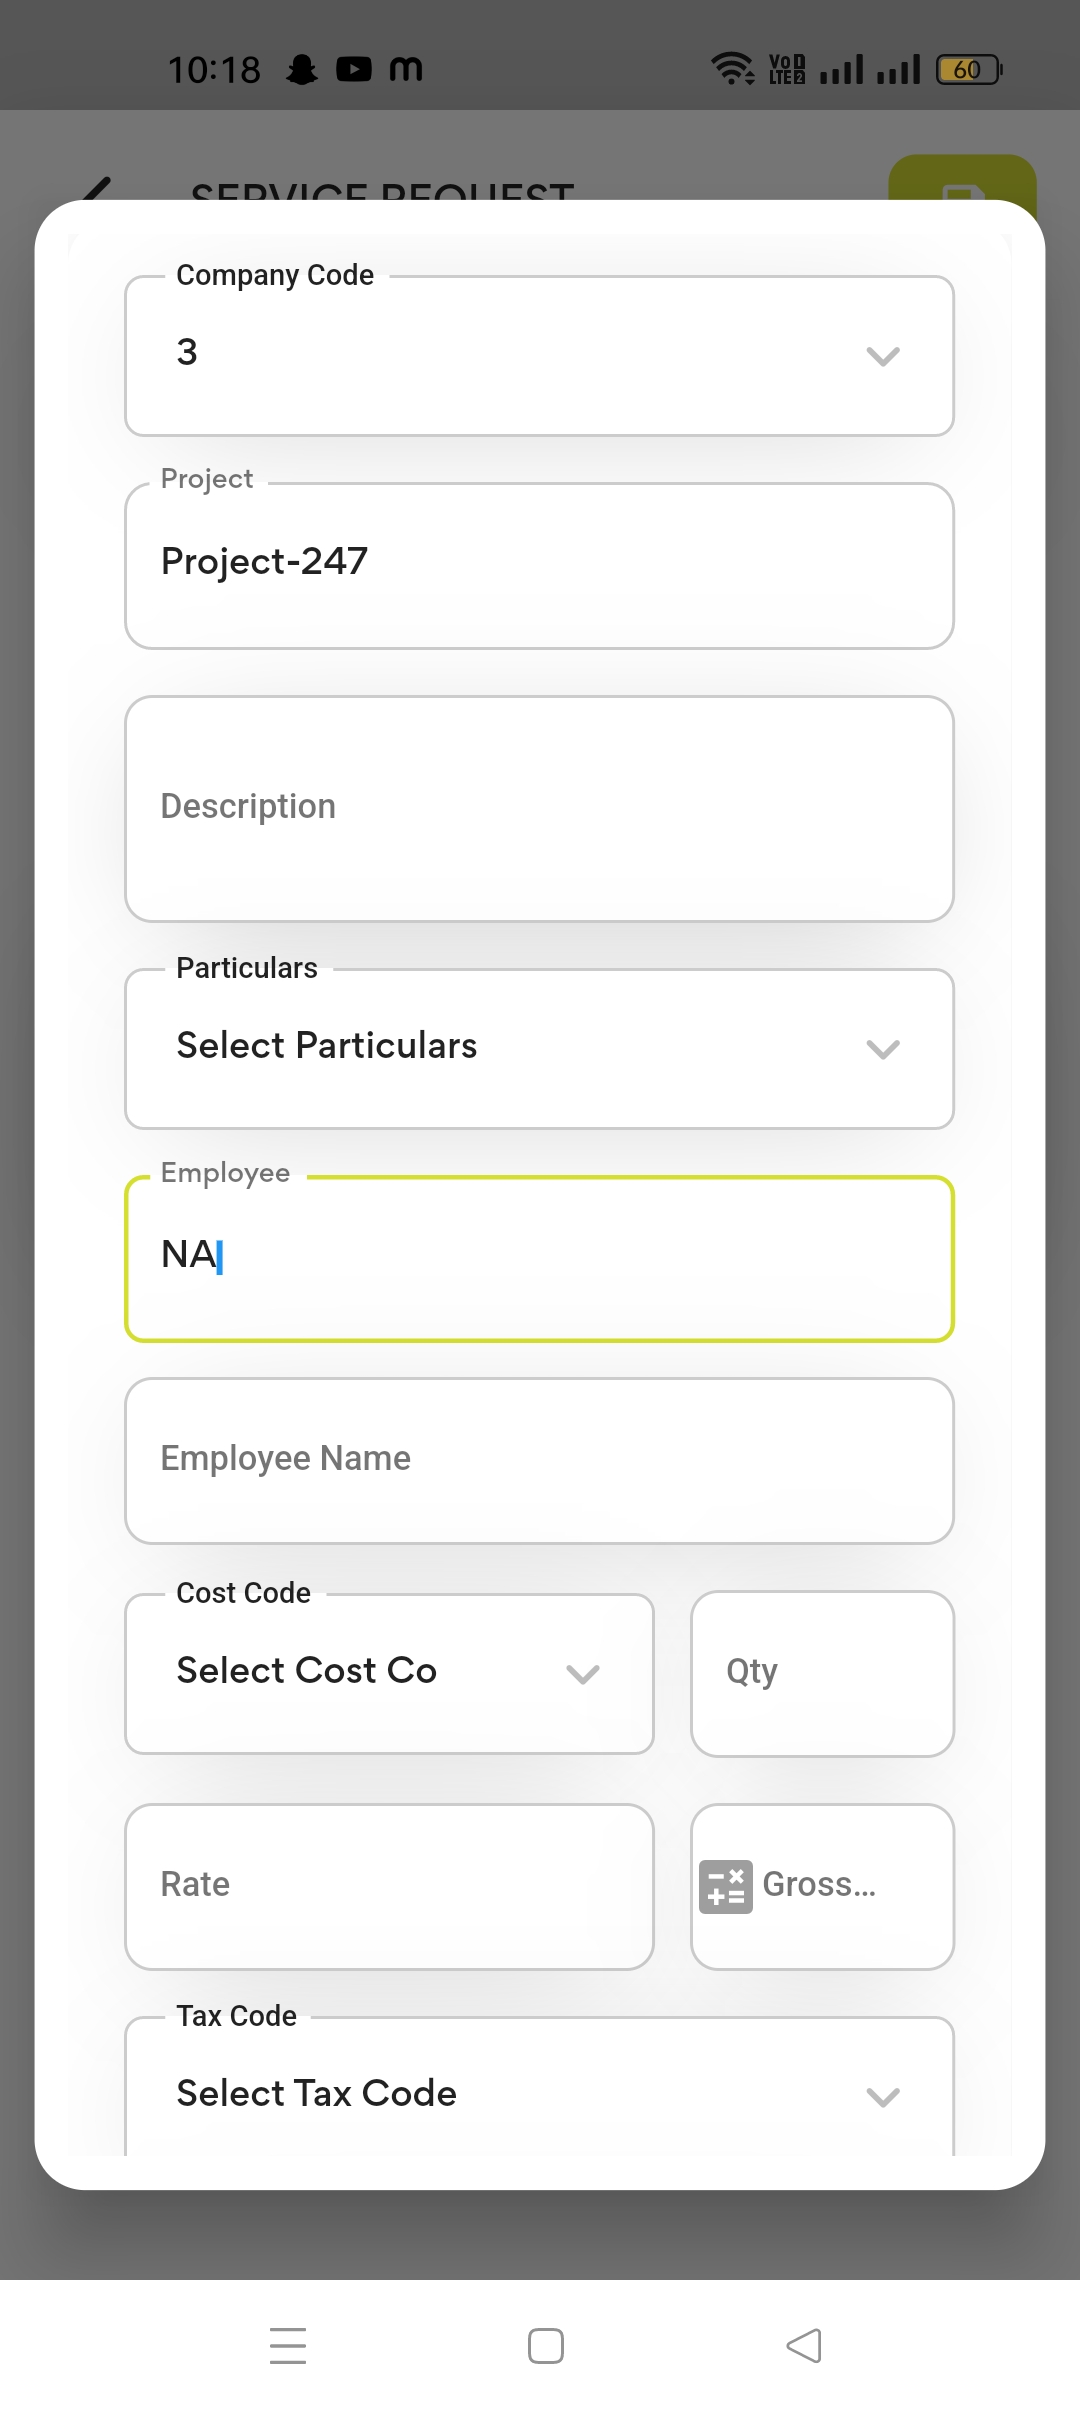The height and width of the screenshot is (2412, 1080).
Task: Open the Select Cost Code dropdown
Action: coord(389,1673)
